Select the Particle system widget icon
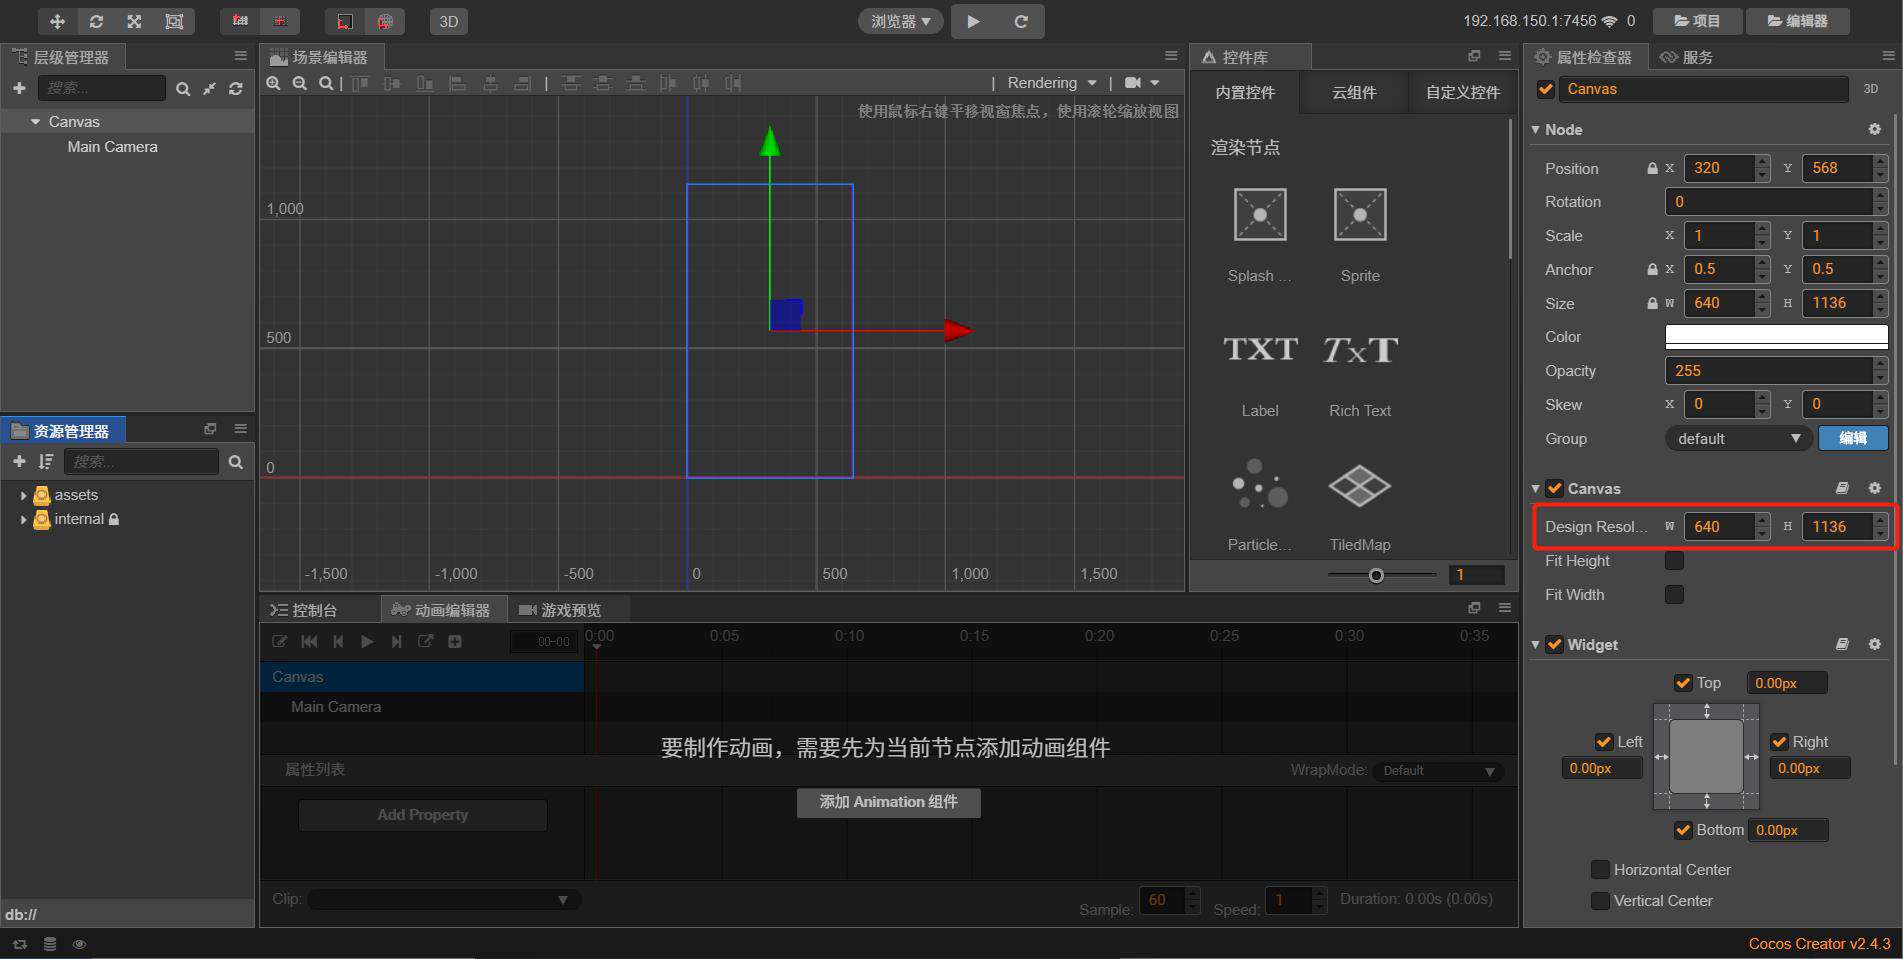Screen dimensions: 1903x959 1260,485
